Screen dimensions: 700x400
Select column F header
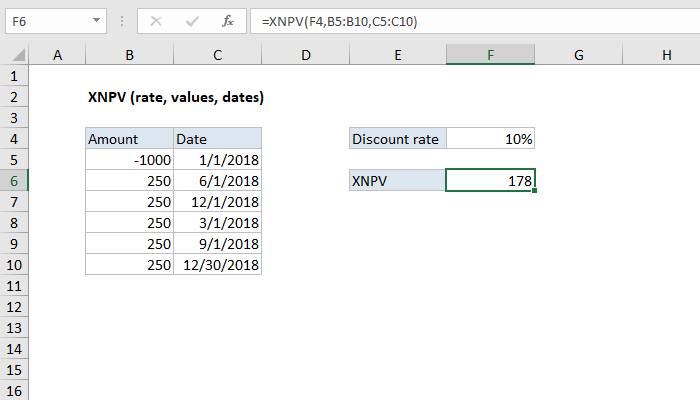[490, 56]
